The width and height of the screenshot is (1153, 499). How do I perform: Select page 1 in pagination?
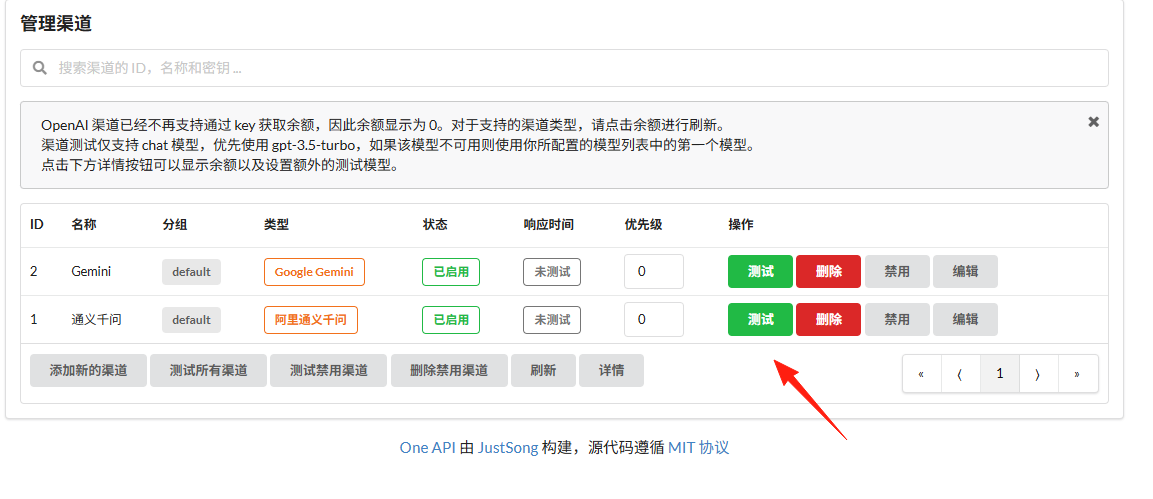[999, 373]
